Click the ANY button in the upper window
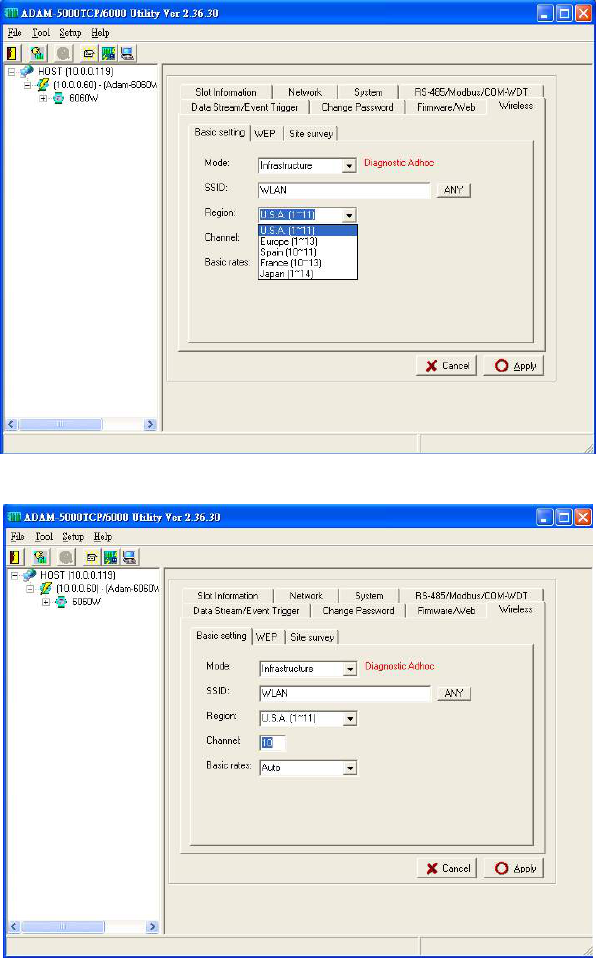Image resolution: width=596 pixels, height=958 pixels. 454,190
